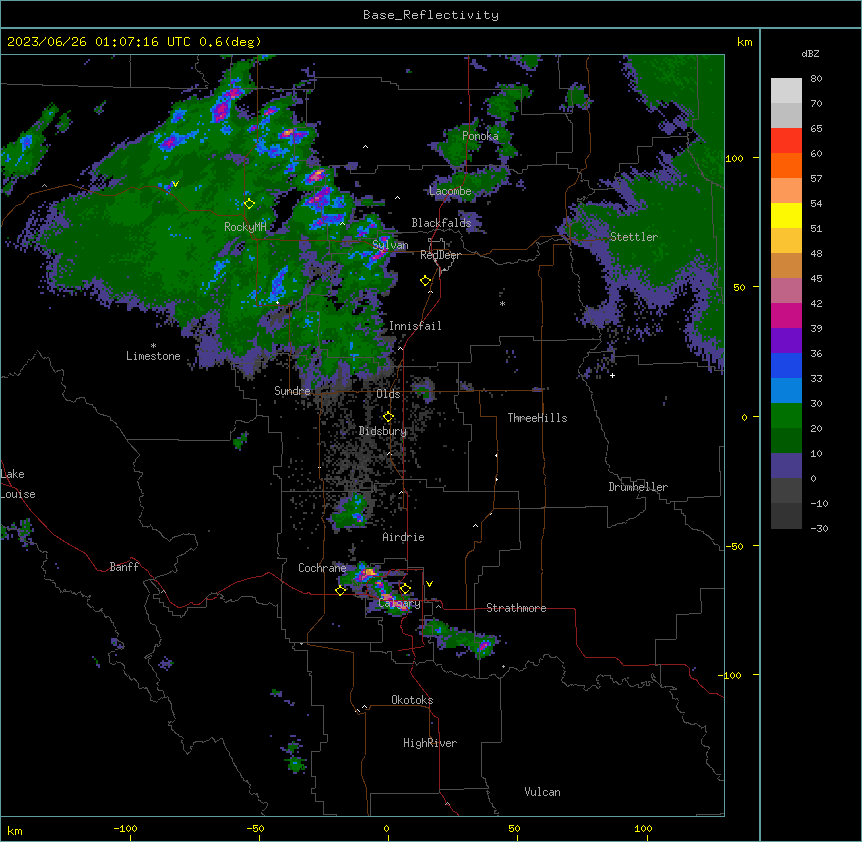The width and height of the screenshot is (862, 842).
Task: Click the yellow V marker northwest of RockyMH
Action: tap(175, 184)
